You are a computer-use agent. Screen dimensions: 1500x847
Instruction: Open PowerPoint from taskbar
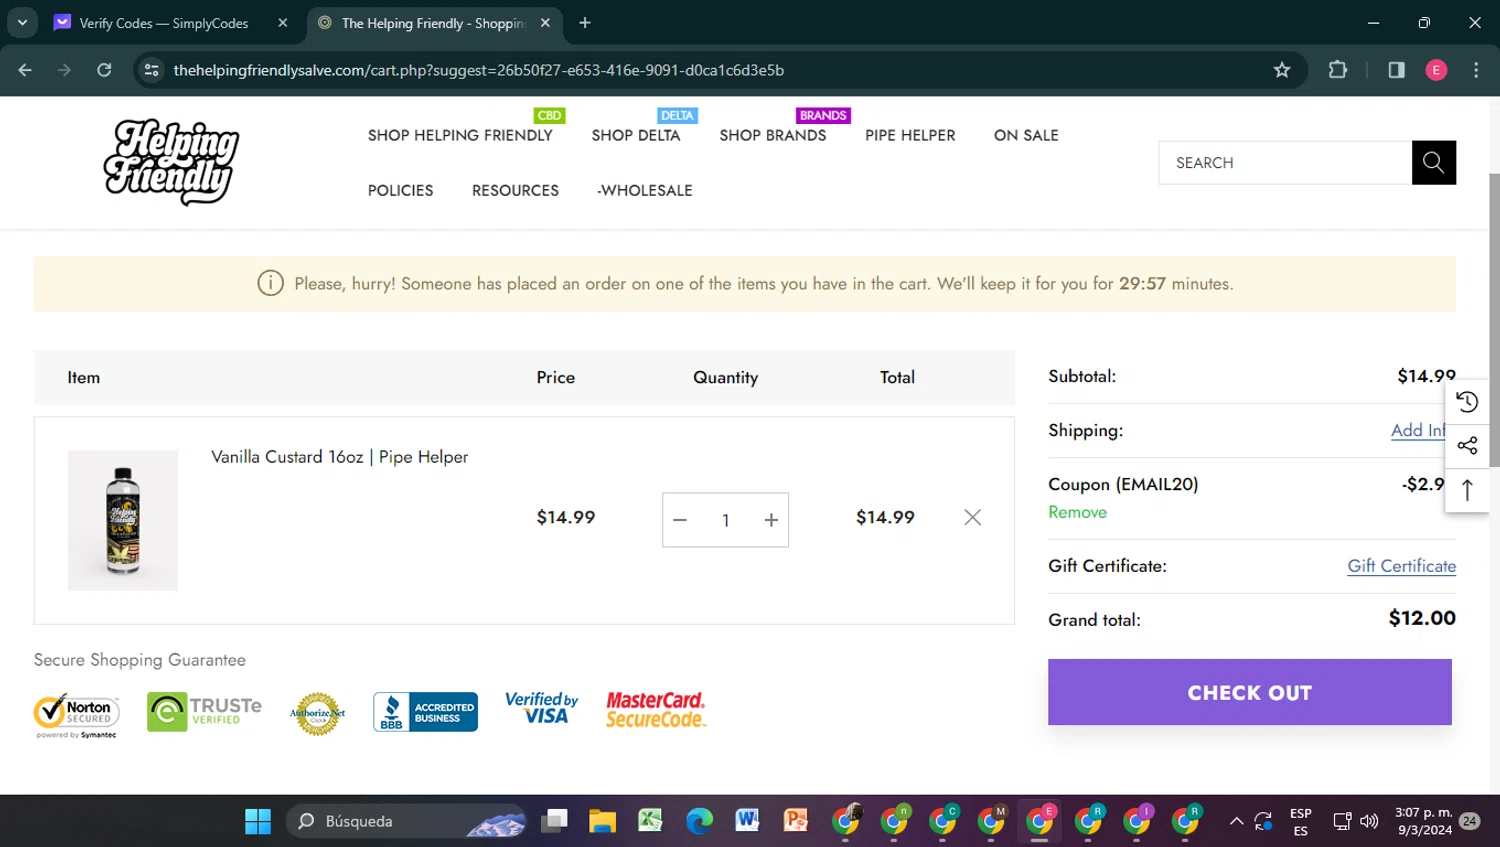(x=796, y=821)
